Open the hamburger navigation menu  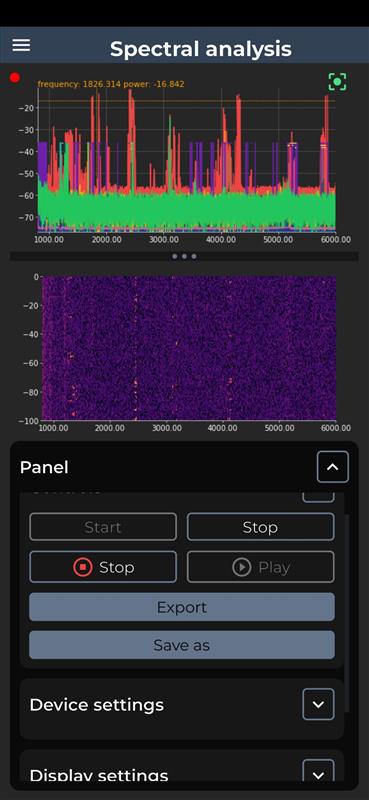21,45
